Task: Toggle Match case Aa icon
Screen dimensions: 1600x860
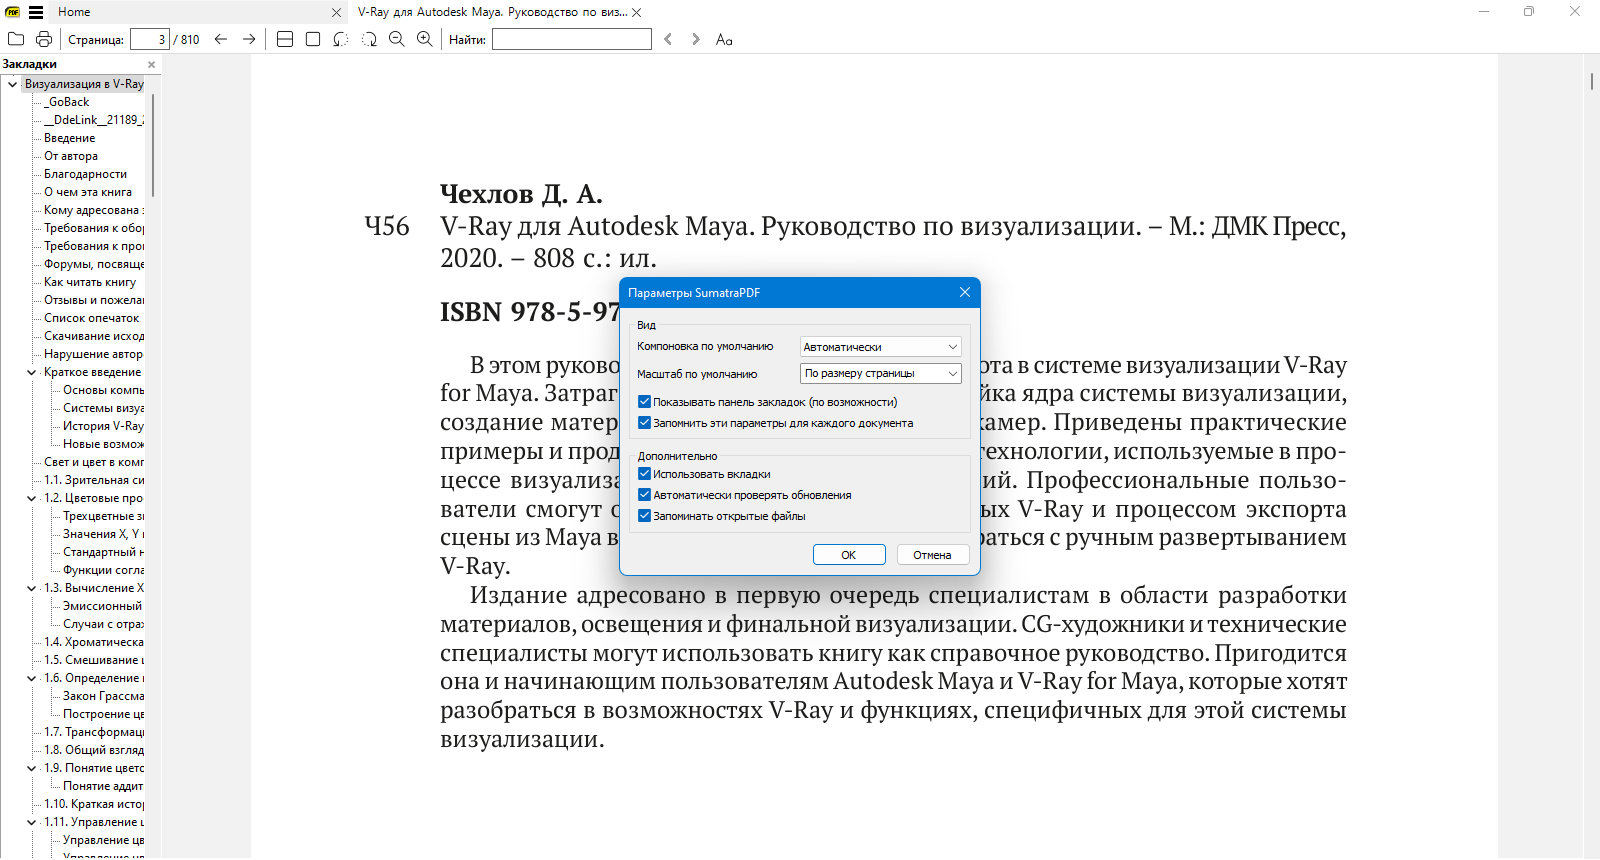Action: [x=724, y=39]
